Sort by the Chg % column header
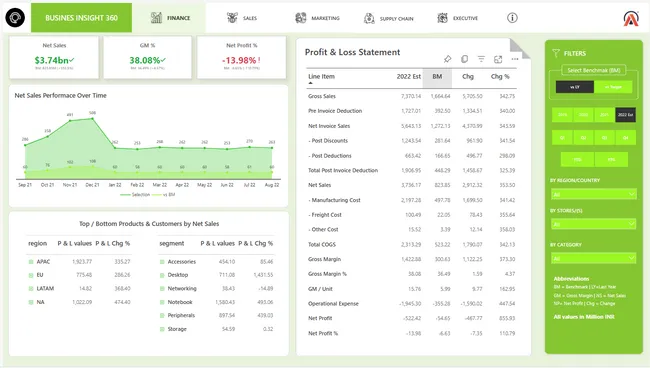 pos(500,76)
